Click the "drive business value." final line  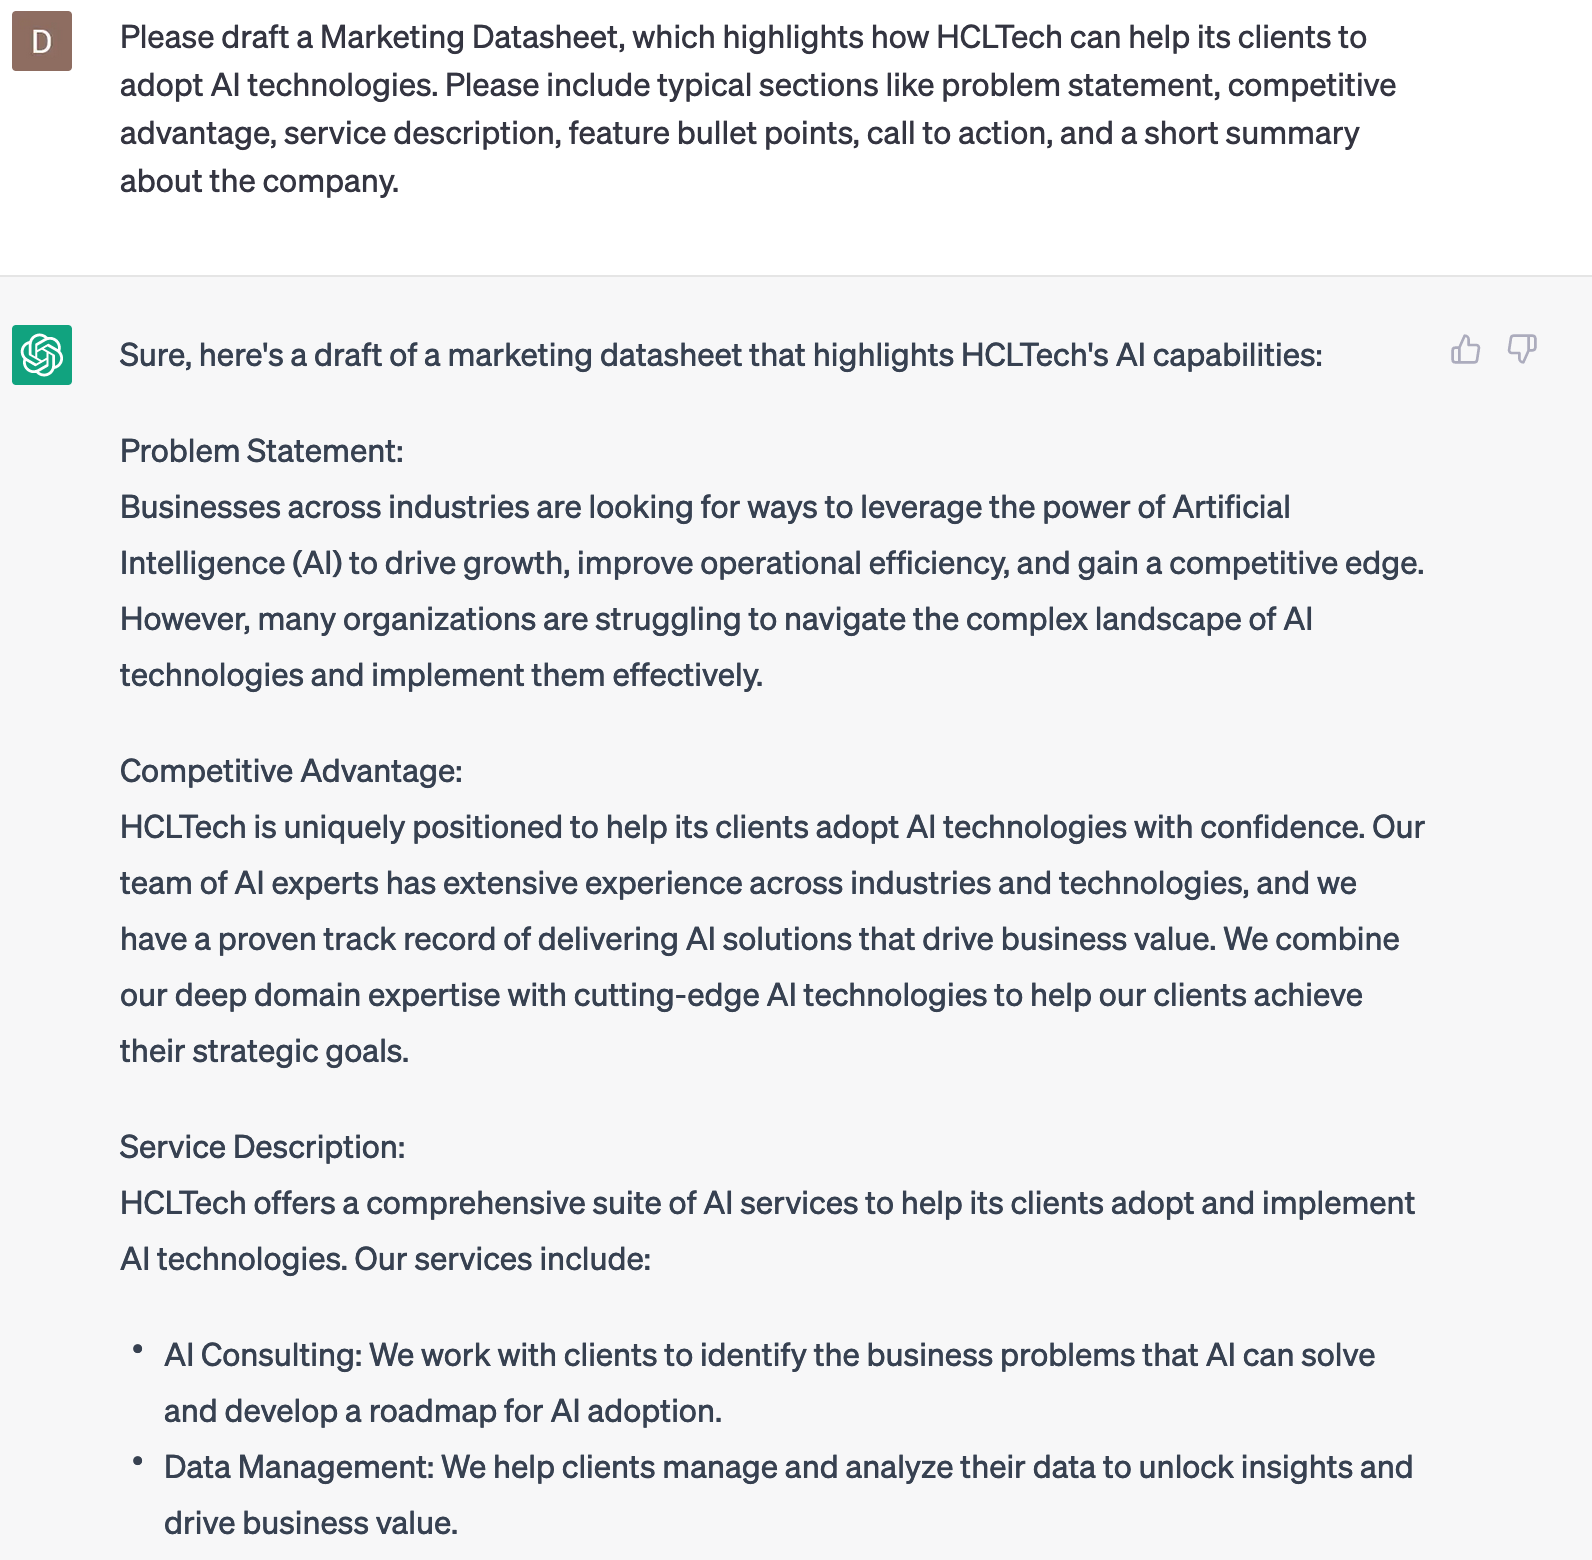pos(310,1523)
